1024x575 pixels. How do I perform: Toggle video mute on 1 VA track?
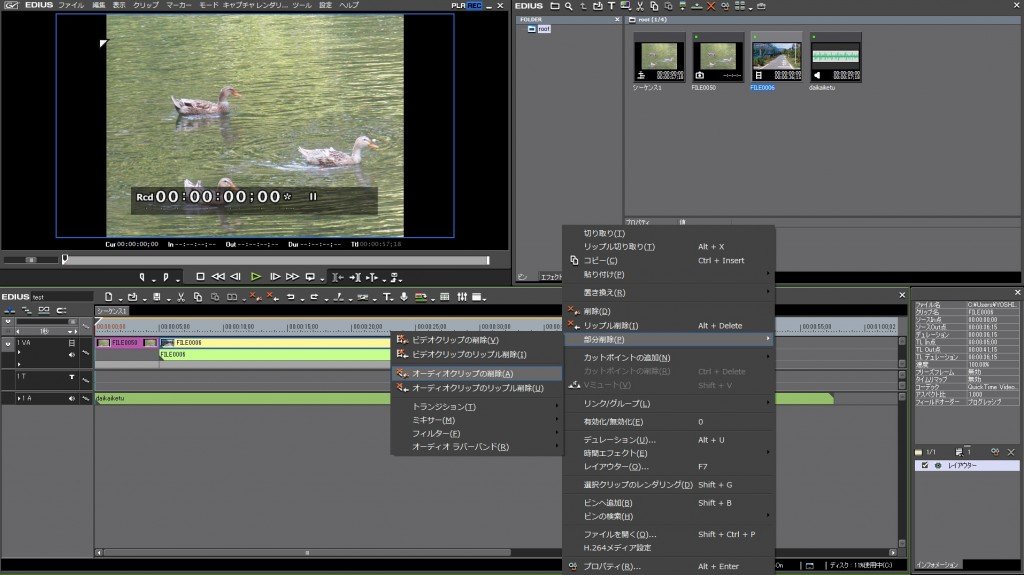tap(72, 342)
